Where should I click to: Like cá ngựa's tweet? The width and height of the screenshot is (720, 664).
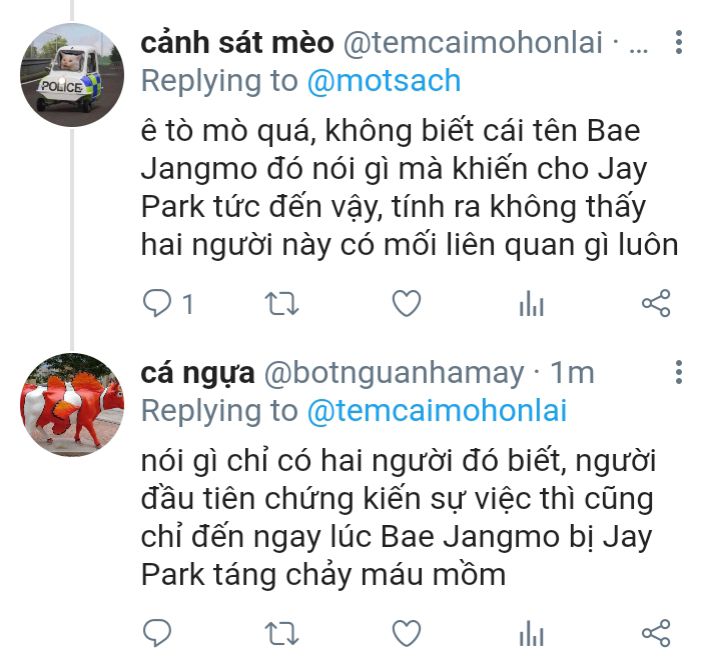click(x=406, y=633)
